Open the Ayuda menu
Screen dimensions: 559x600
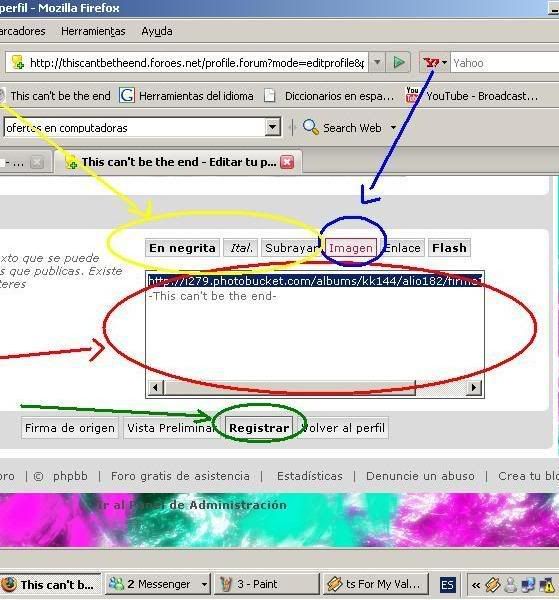(157, 31)
